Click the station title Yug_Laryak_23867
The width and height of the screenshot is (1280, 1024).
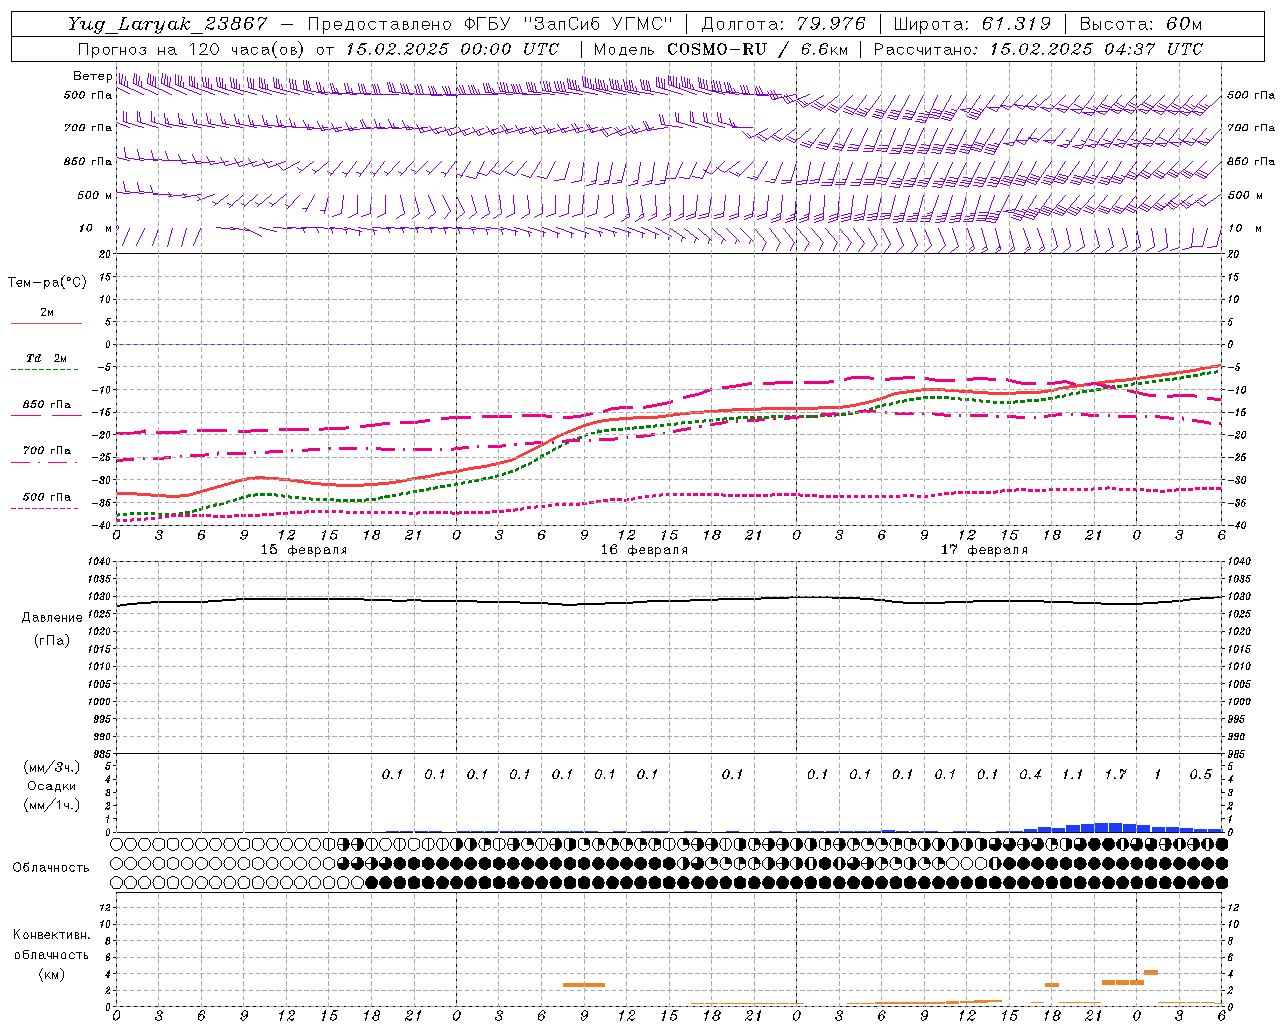coord(167,24)
